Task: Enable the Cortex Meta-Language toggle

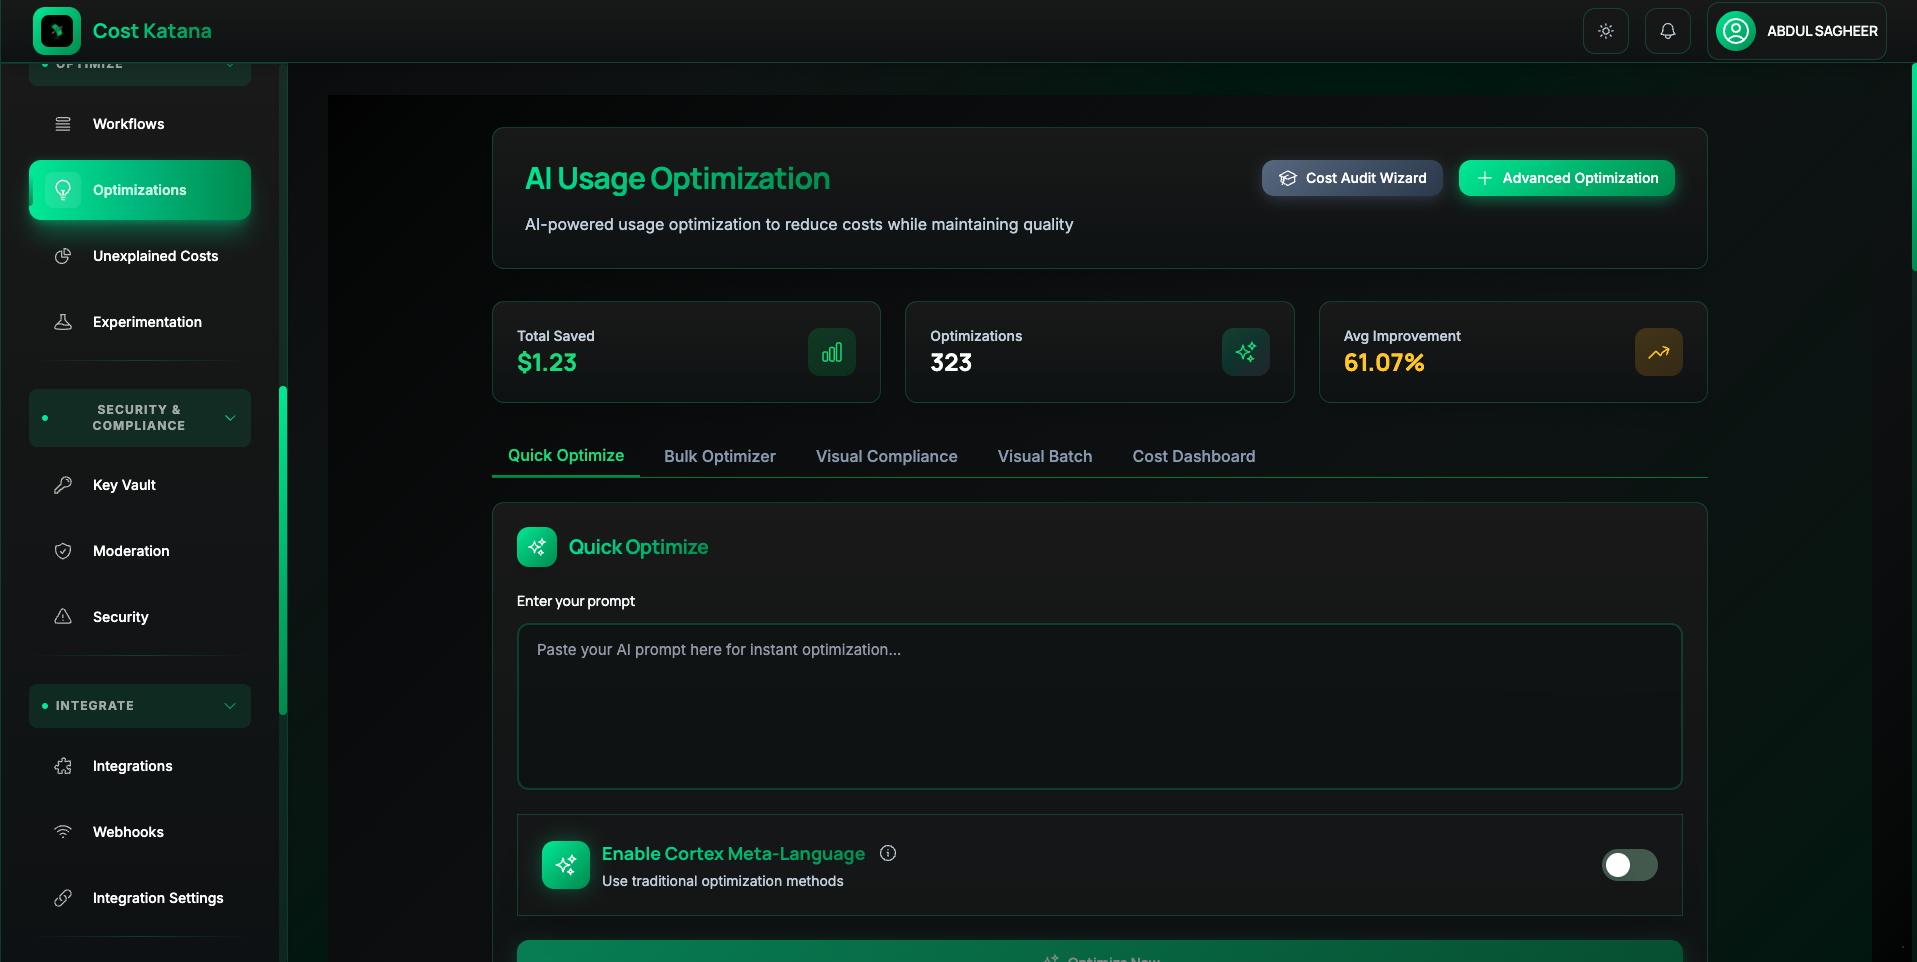Action: (x=1630, y=865)
